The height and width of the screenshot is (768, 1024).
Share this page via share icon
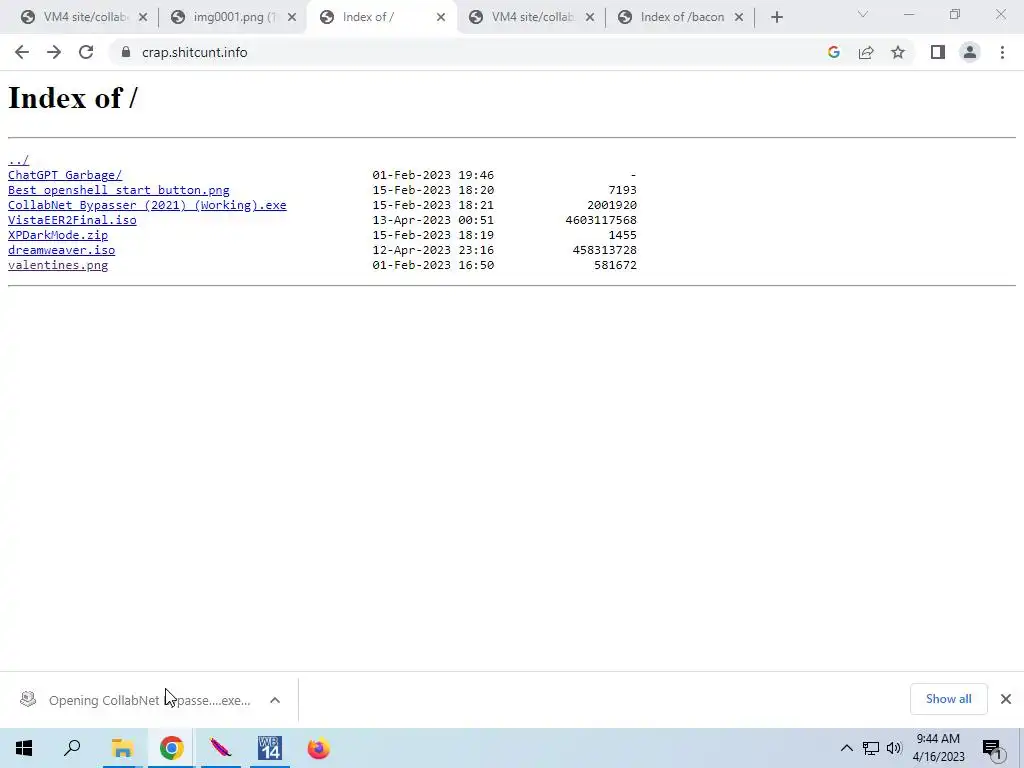(866, 52)
